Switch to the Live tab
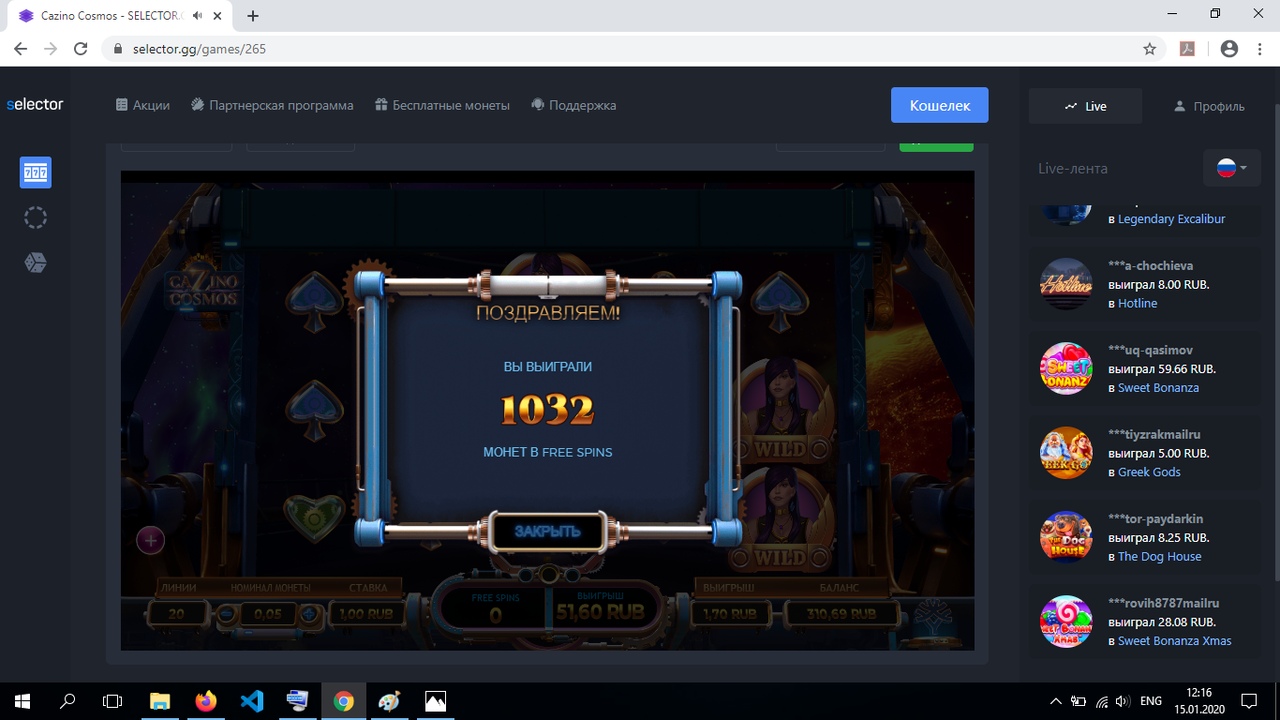The width and height of the screenshot is (1280, 720). (1085, 106)
